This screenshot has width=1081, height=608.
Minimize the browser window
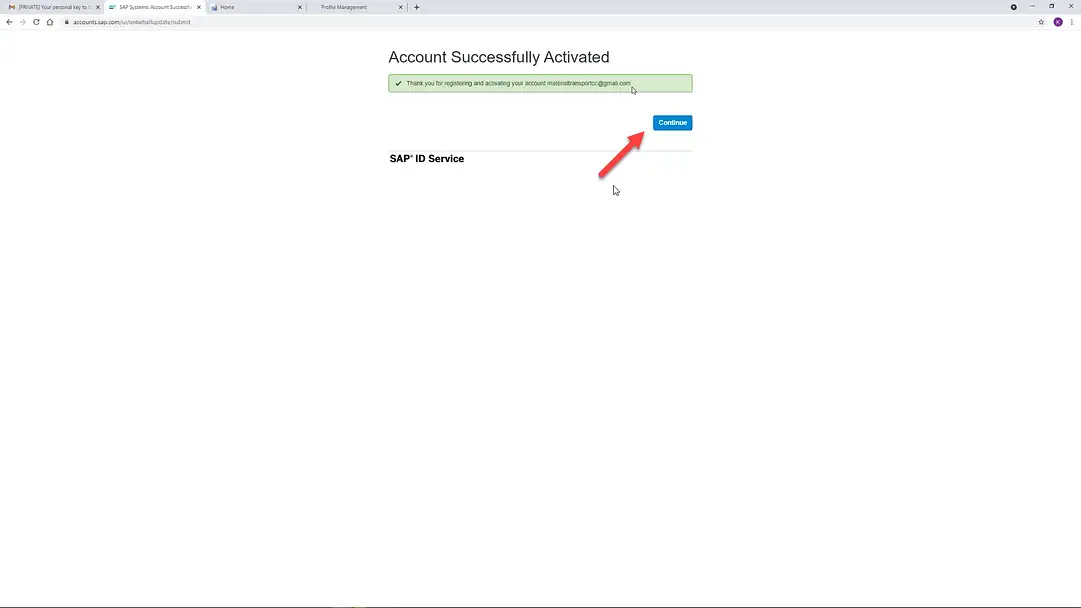[x=1032, y=6]
